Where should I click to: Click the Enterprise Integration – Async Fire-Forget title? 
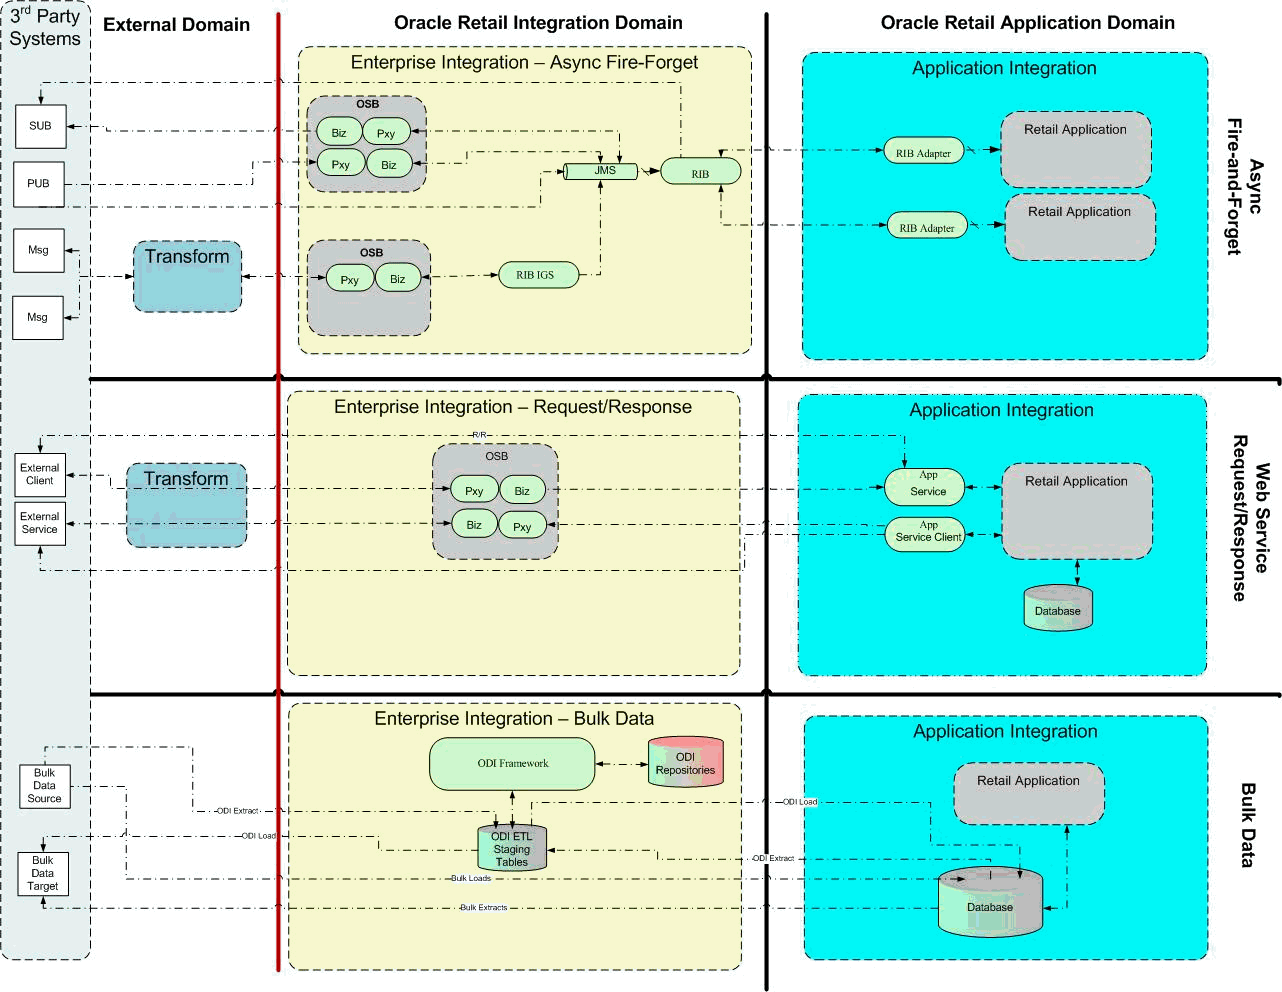coord(524,62)
